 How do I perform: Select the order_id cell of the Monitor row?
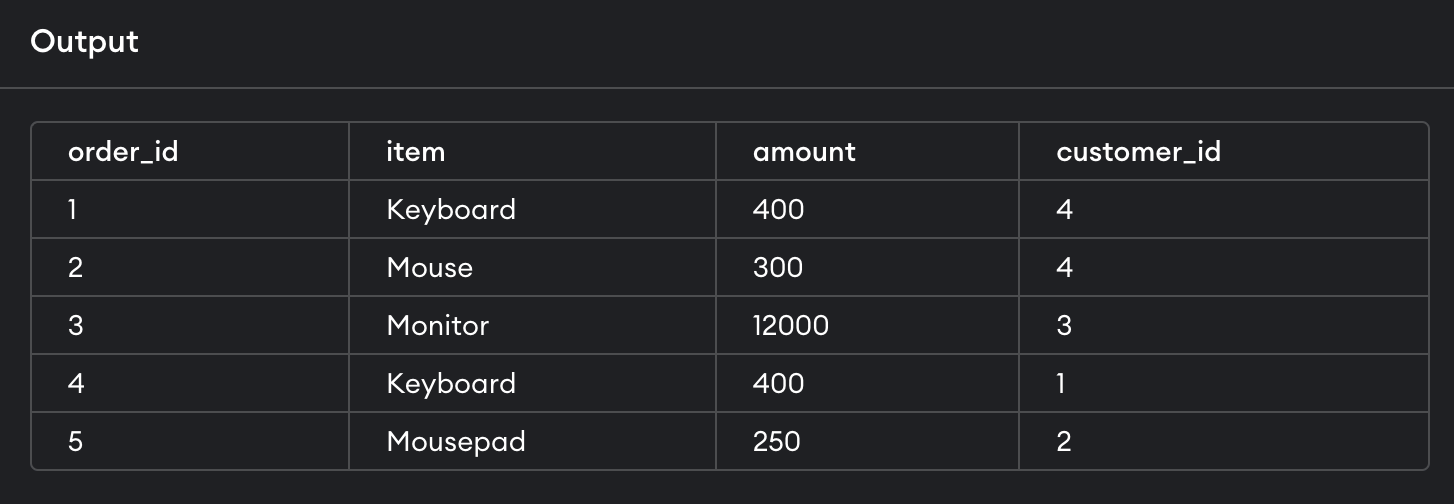76,326
